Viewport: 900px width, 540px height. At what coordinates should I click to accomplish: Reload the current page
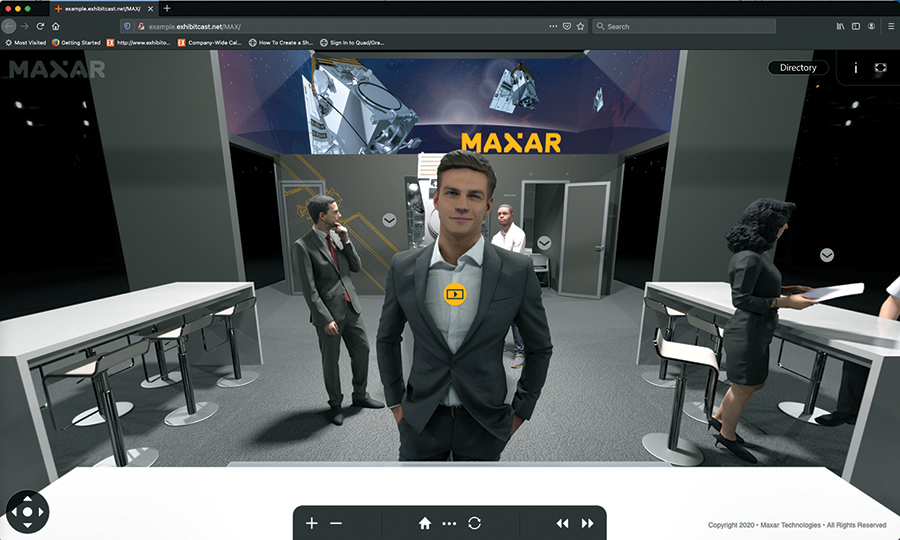[40, 26]
